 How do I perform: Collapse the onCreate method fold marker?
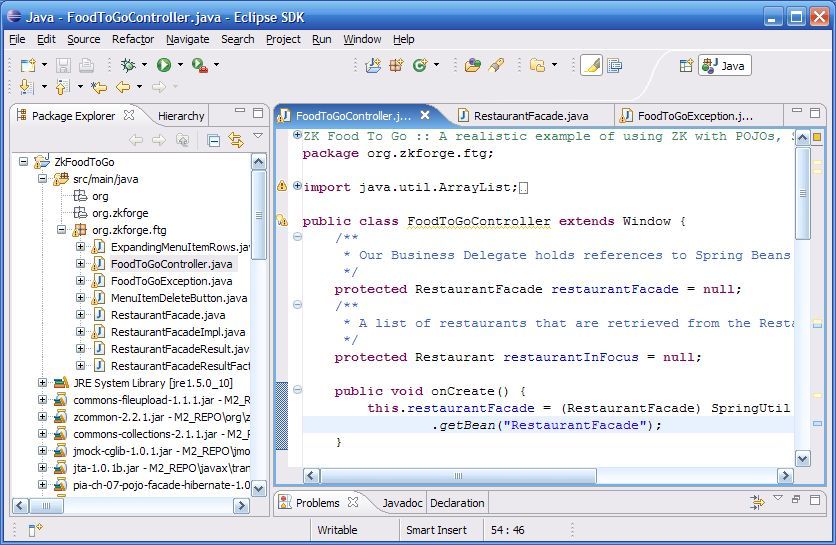[x=297, y=391]
